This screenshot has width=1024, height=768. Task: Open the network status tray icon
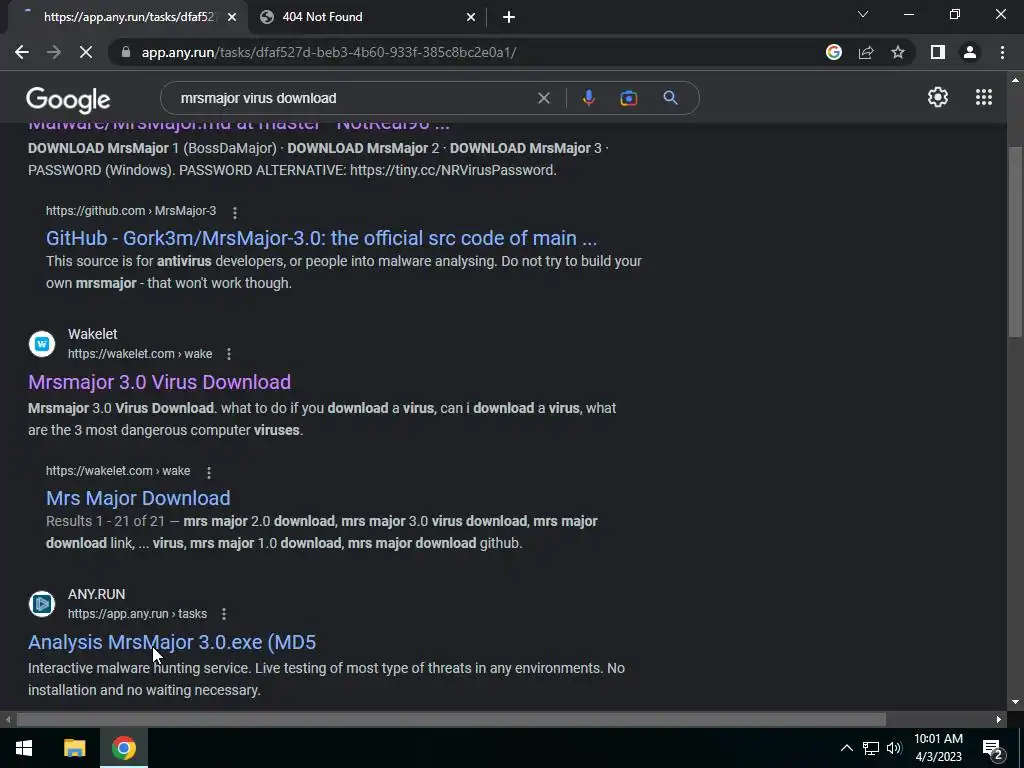pyautogui.click(x=871, y=748)
